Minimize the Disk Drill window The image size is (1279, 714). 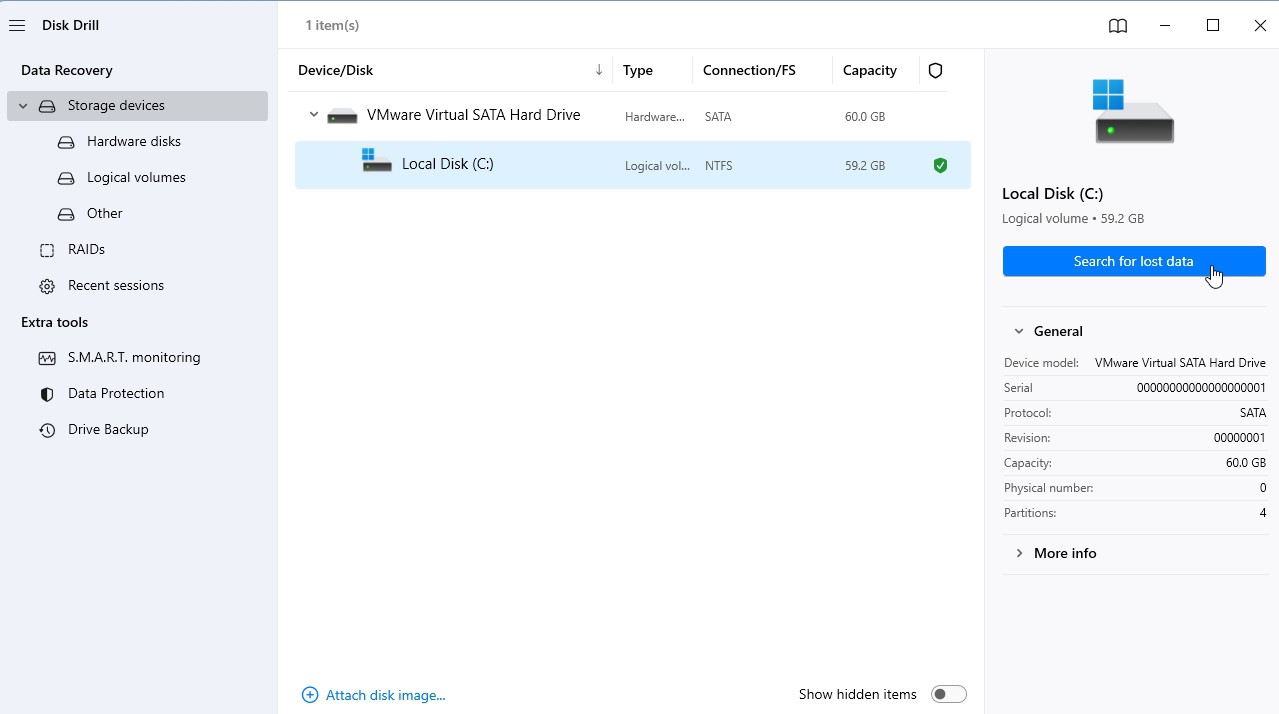[1165, 25]
